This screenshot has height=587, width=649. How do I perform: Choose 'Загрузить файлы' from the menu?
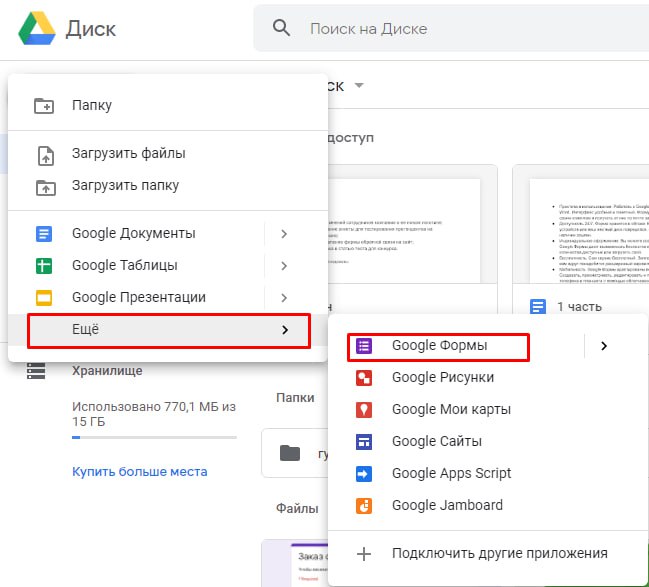(x=168, y=153)
